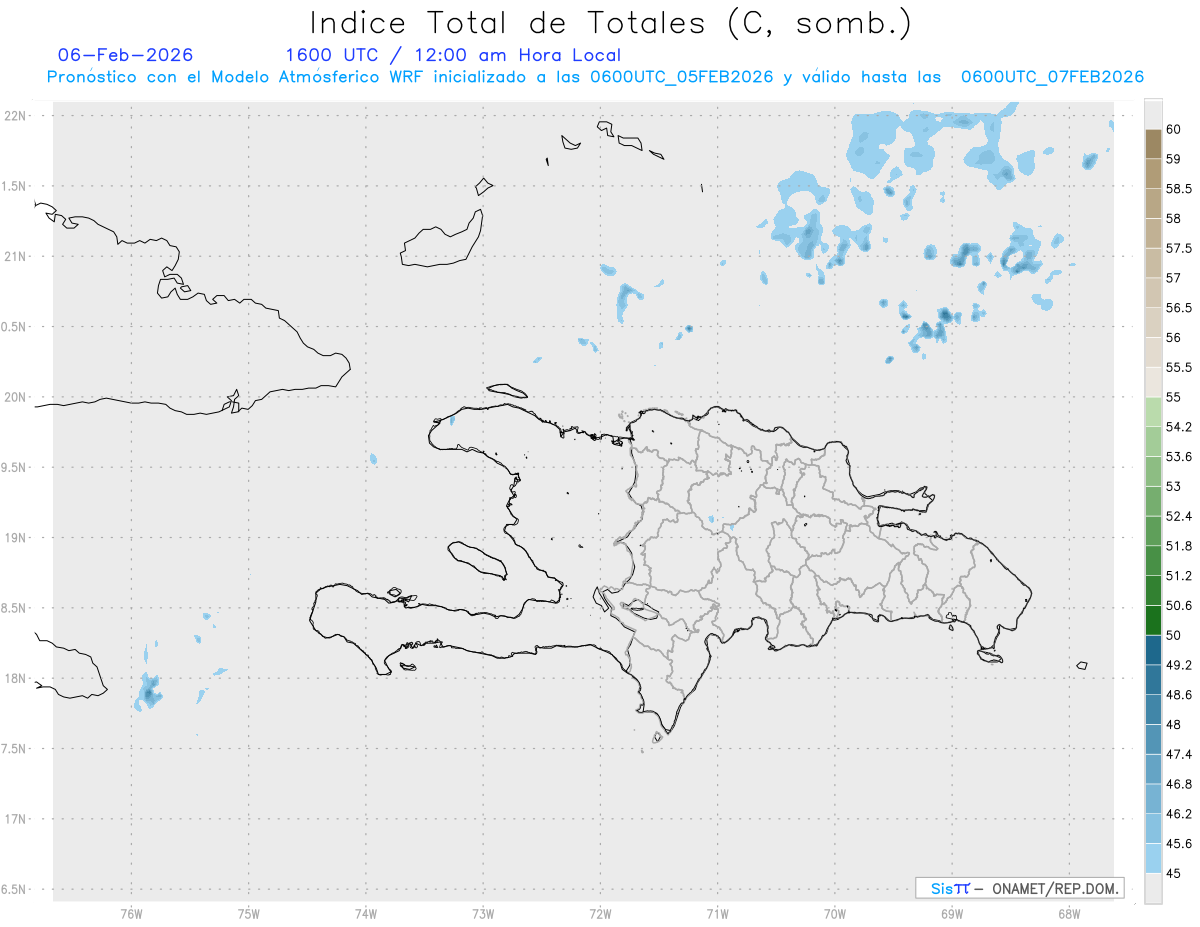1200x927 pixels.
Task: Click the "75W" longitude label
Action: tap(249, 913)
